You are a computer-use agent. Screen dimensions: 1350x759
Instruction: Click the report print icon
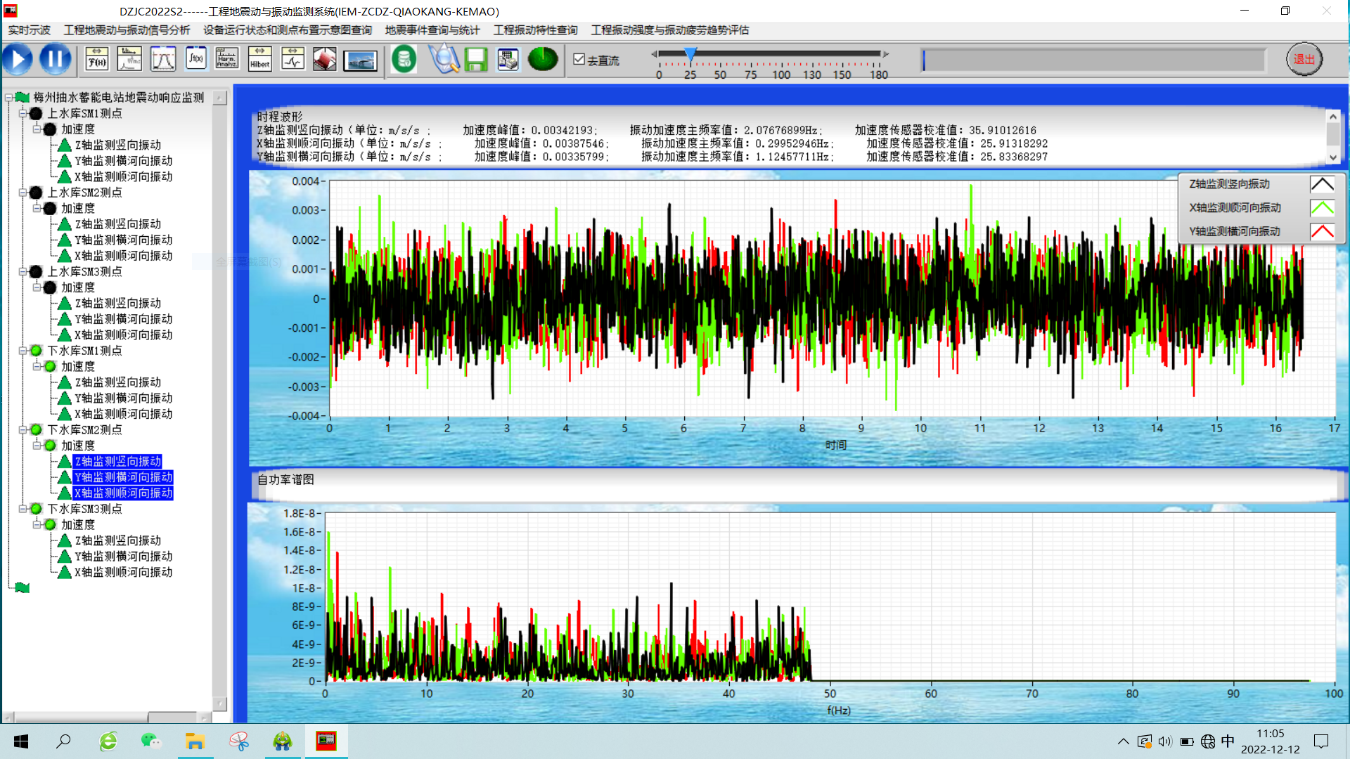tap(508, 59)
